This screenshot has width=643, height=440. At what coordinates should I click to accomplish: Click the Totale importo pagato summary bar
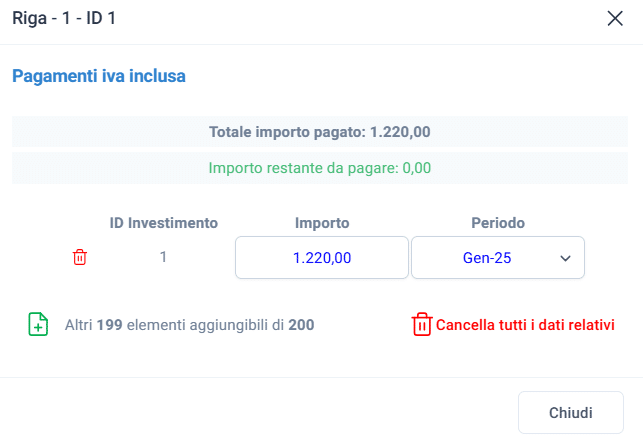[x=320, y=132]
